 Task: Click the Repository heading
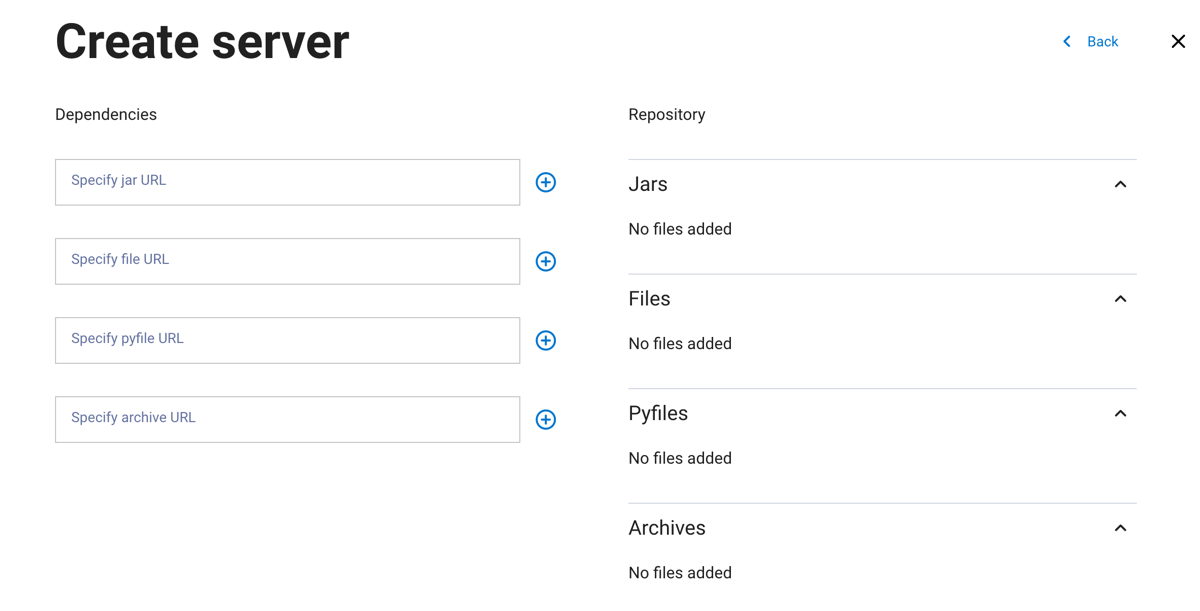click(x=666, y=114)
